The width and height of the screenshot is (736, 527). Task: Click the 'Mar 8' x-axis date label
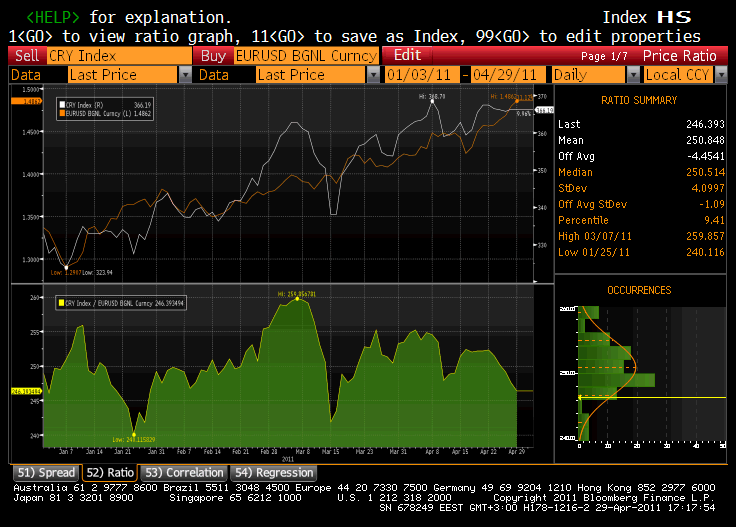[303, 451]
